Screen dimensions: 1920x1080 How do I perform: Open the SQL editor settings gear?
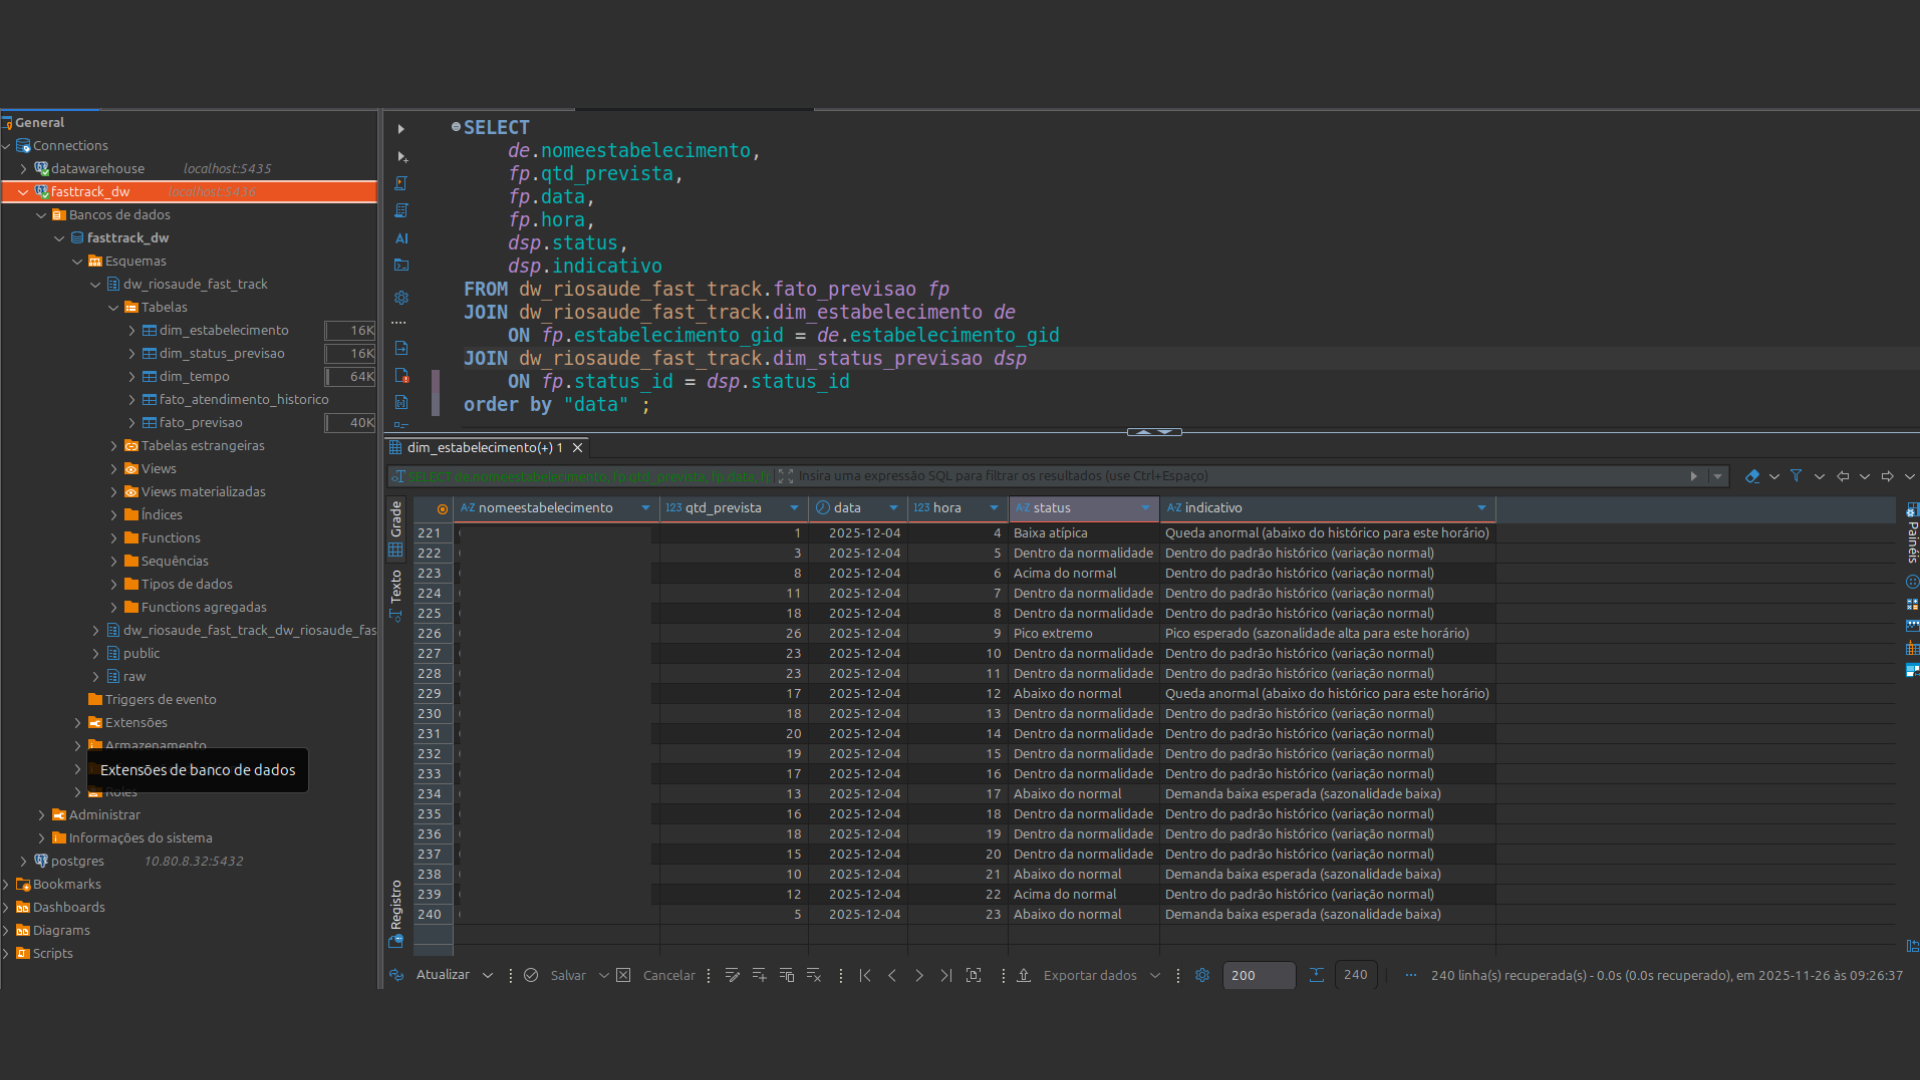(x=402, y=297)
